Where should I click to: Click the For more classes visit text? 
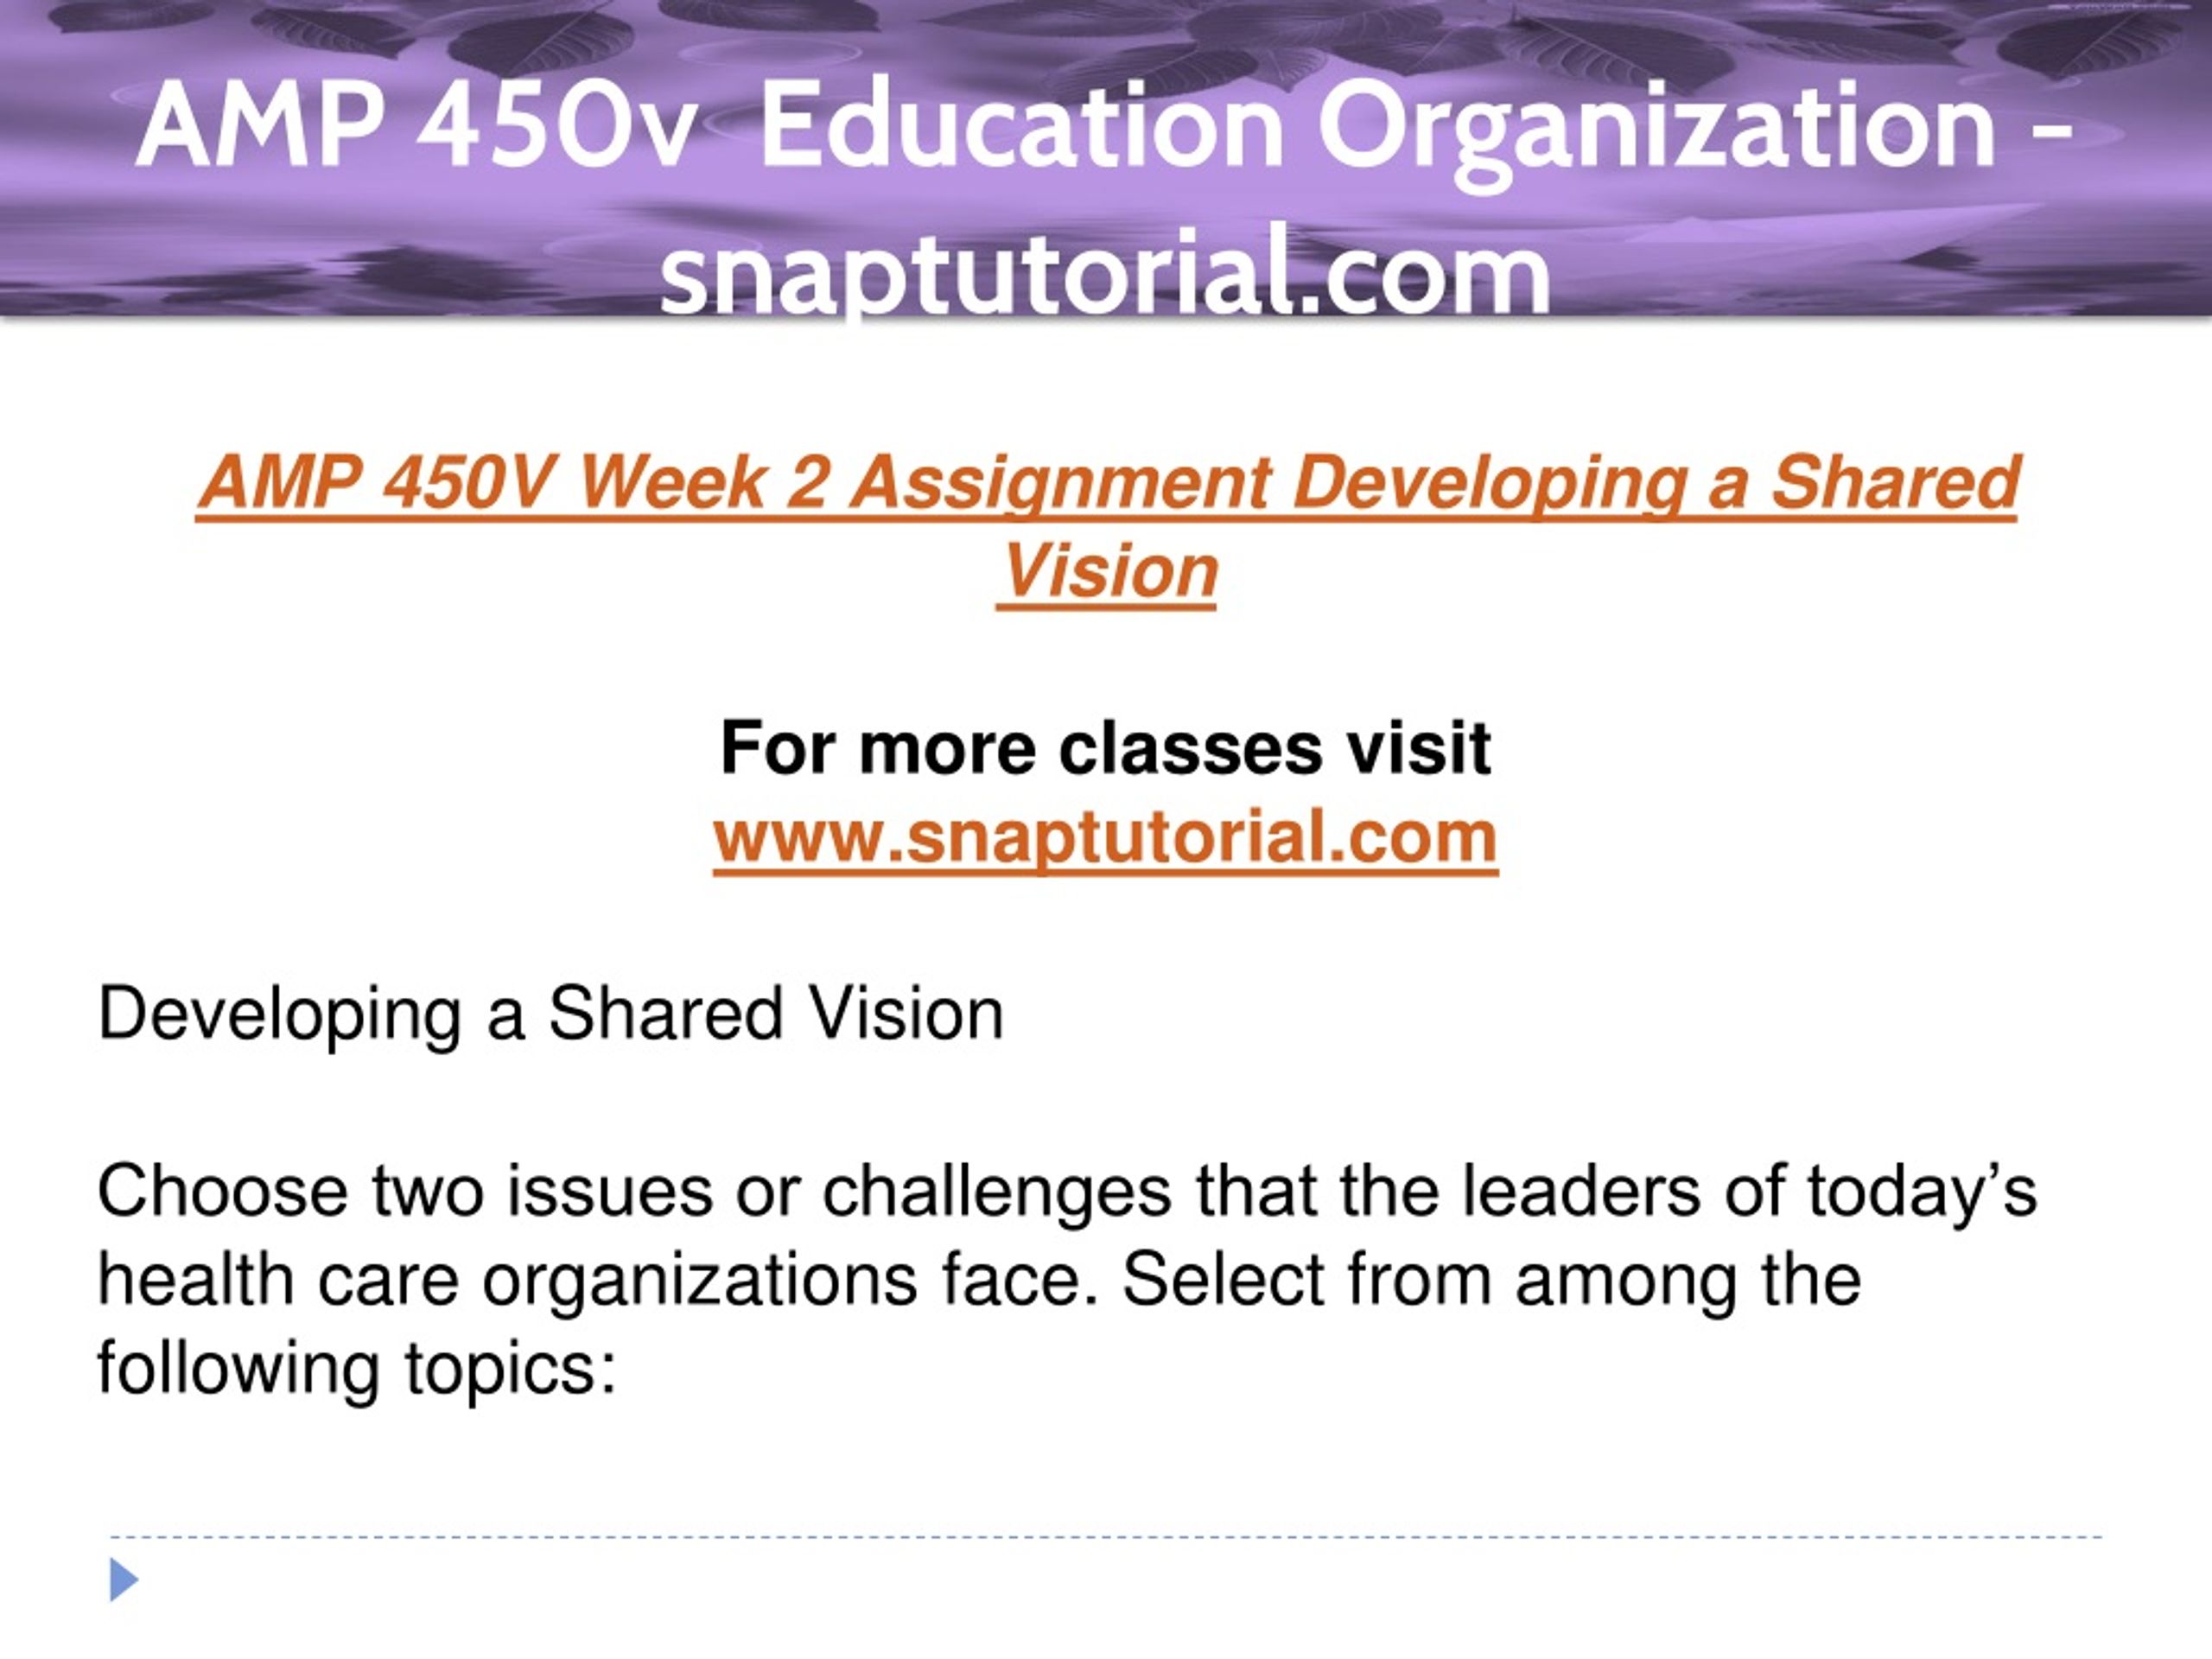pyautogui.click(x=1105, y=748)
